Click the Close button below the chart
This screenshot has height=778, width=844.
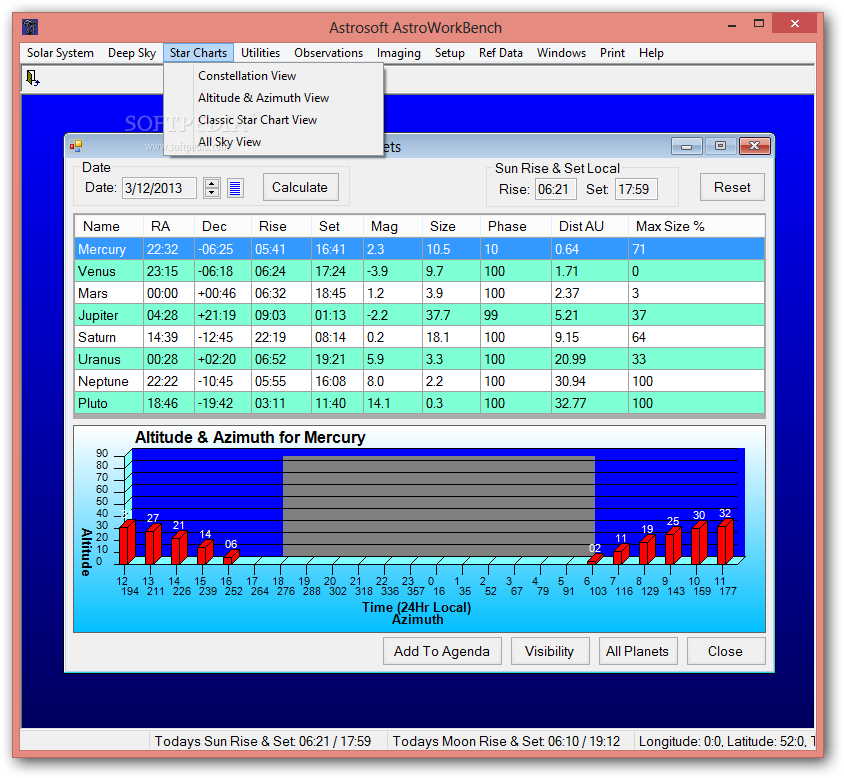(x=726, y=651)
